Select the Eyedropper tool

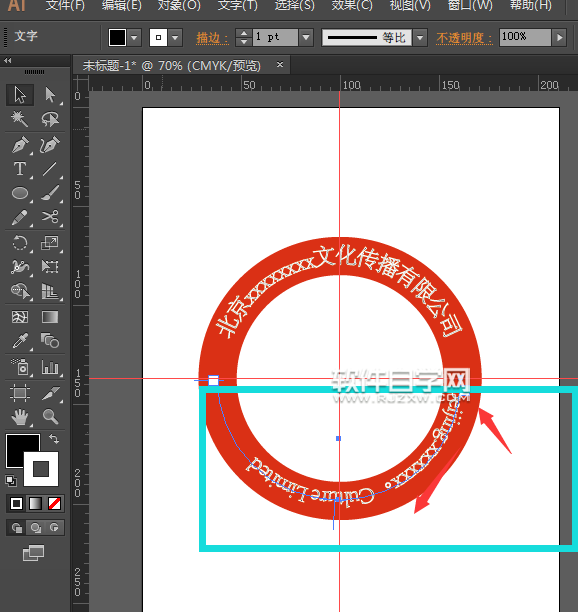tap(20, 341)
